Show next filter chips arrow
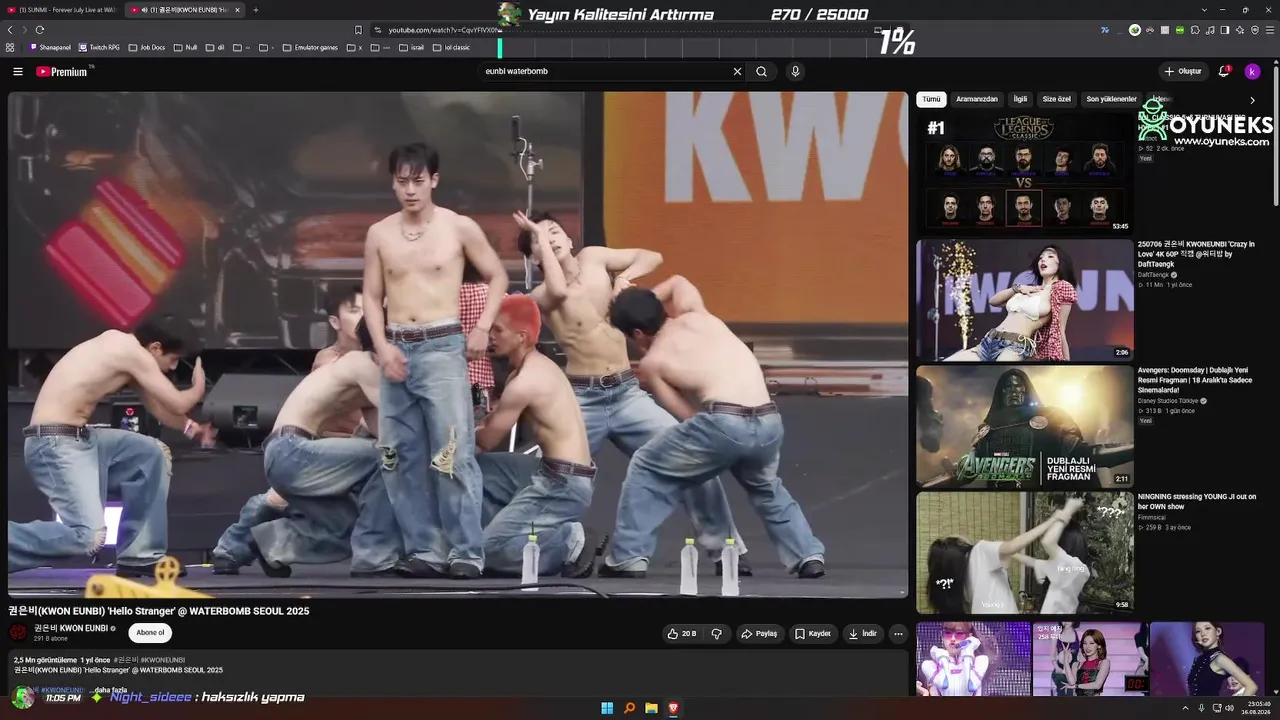This screenshot has height=720, width=1280. [x=1252, y=100]
